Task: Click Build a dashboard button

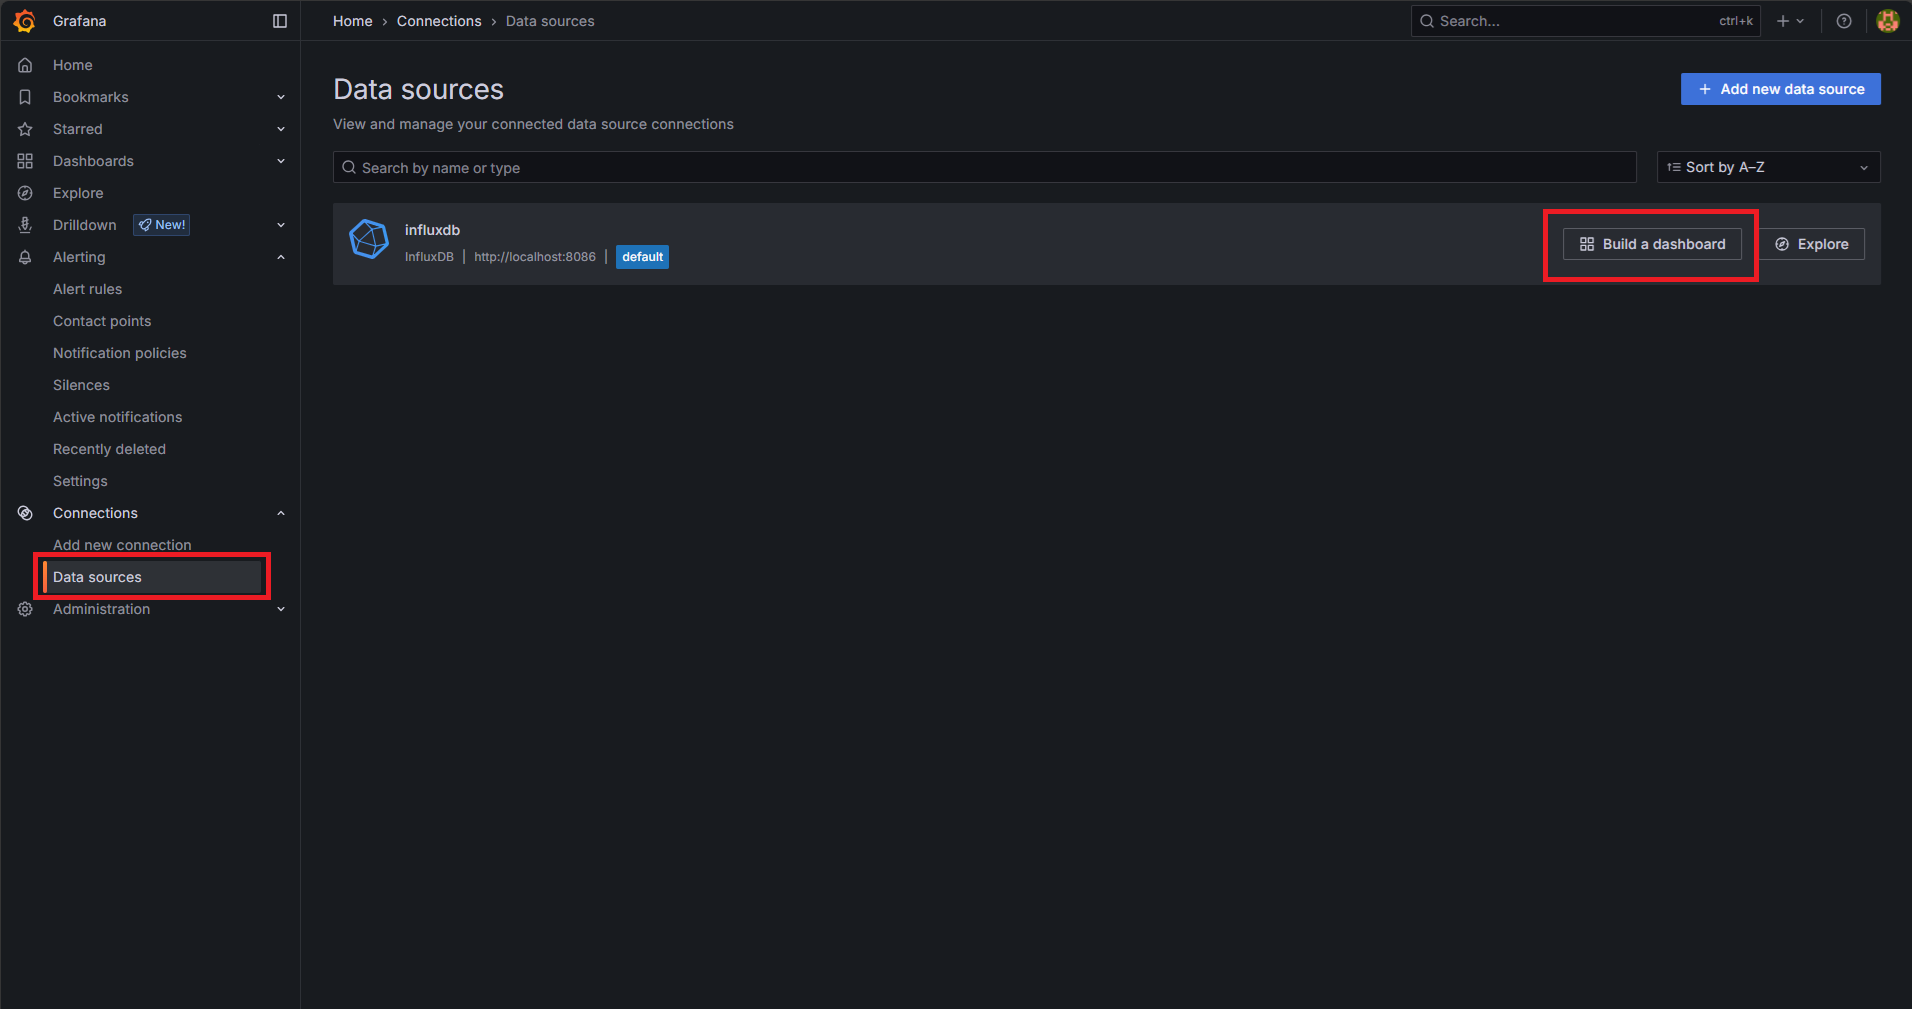Action: [1652, 244]
